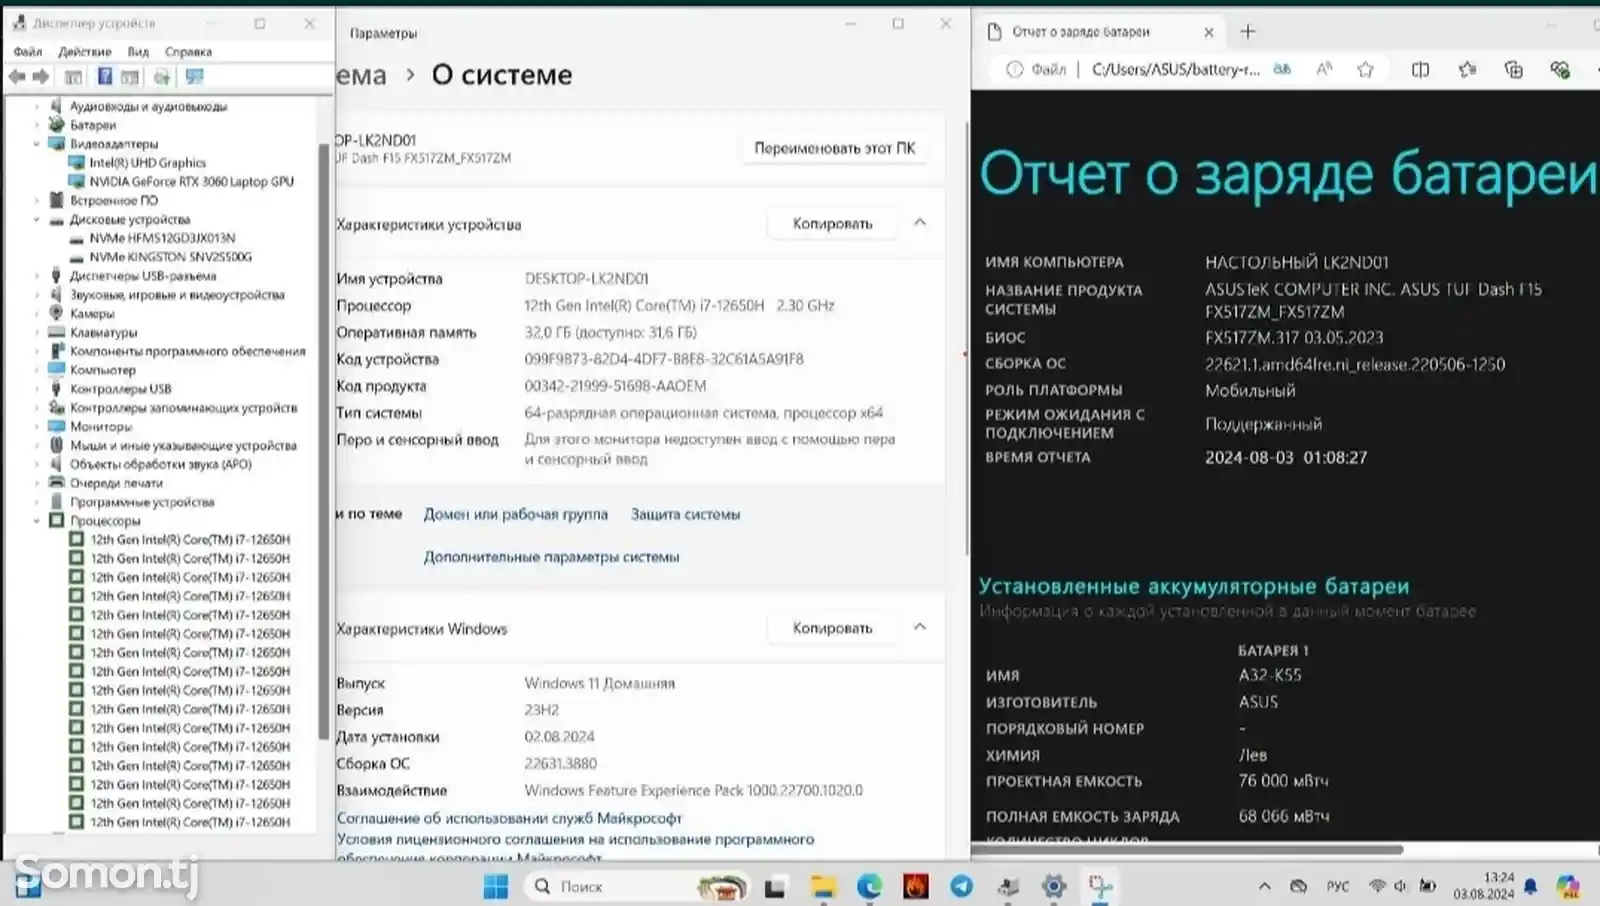Click Device Manager vertical scrollbar
The image size is (1600, 906).
(x=323, y=440)
